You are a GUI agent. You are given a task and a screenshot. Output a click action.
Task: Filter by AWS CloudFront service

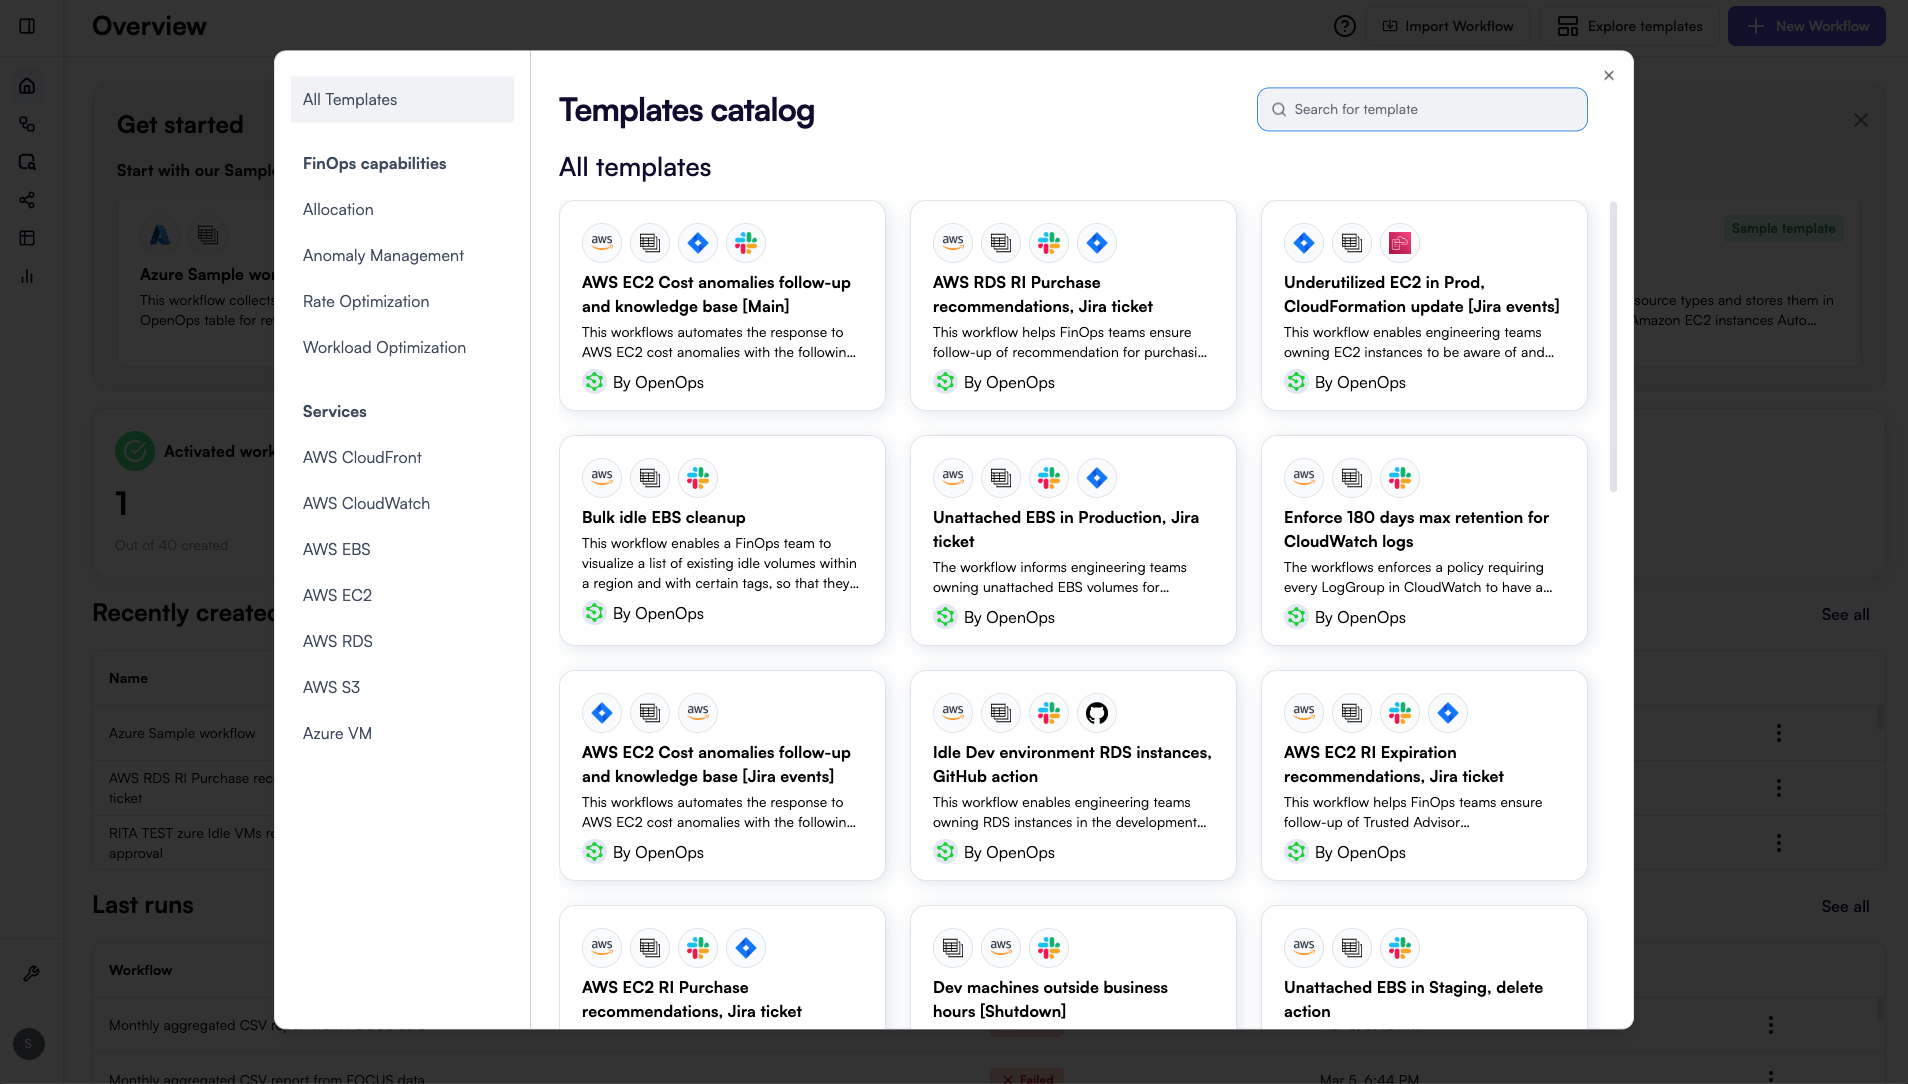click(x=362, y=457)
